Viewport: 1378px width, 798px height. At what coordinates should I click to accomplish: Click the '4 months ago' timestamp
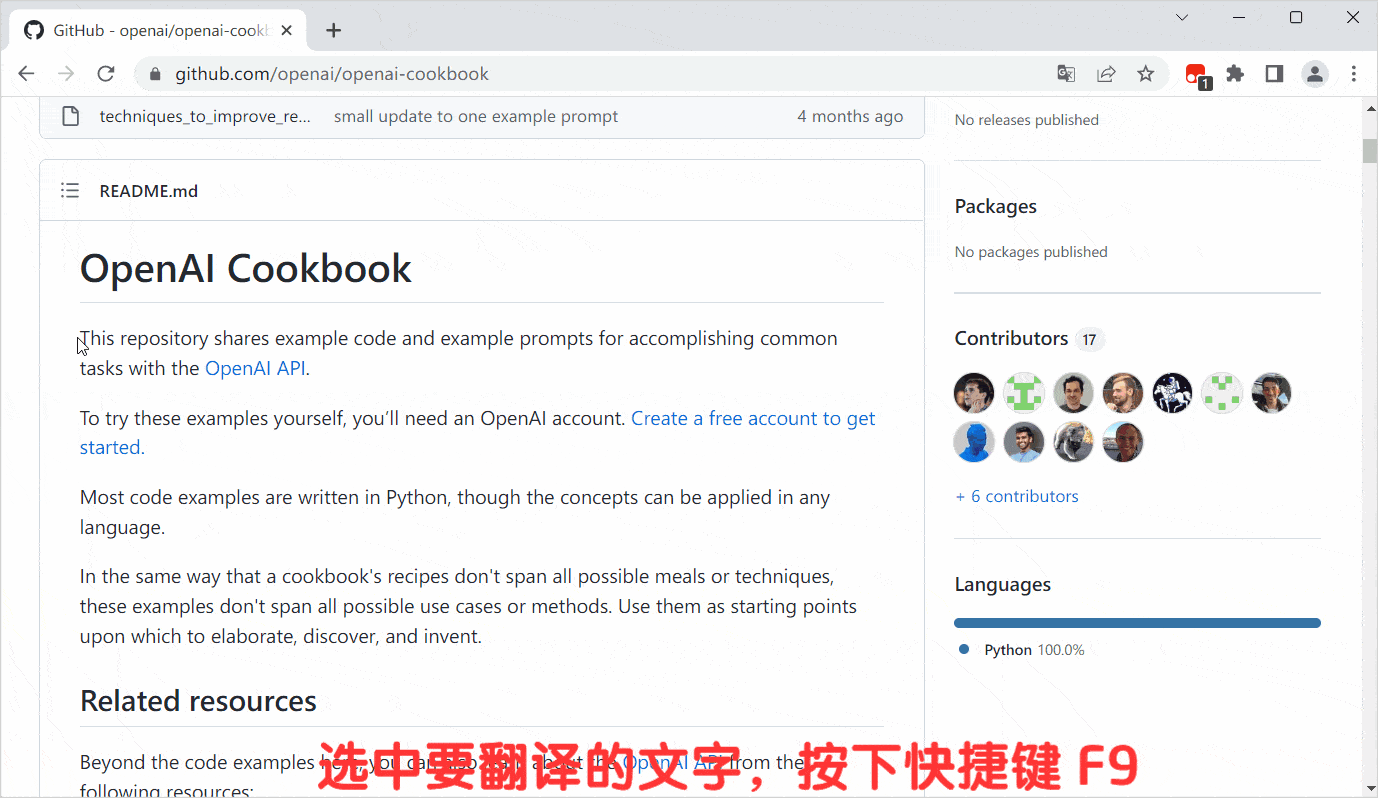(x=850, y=117)
